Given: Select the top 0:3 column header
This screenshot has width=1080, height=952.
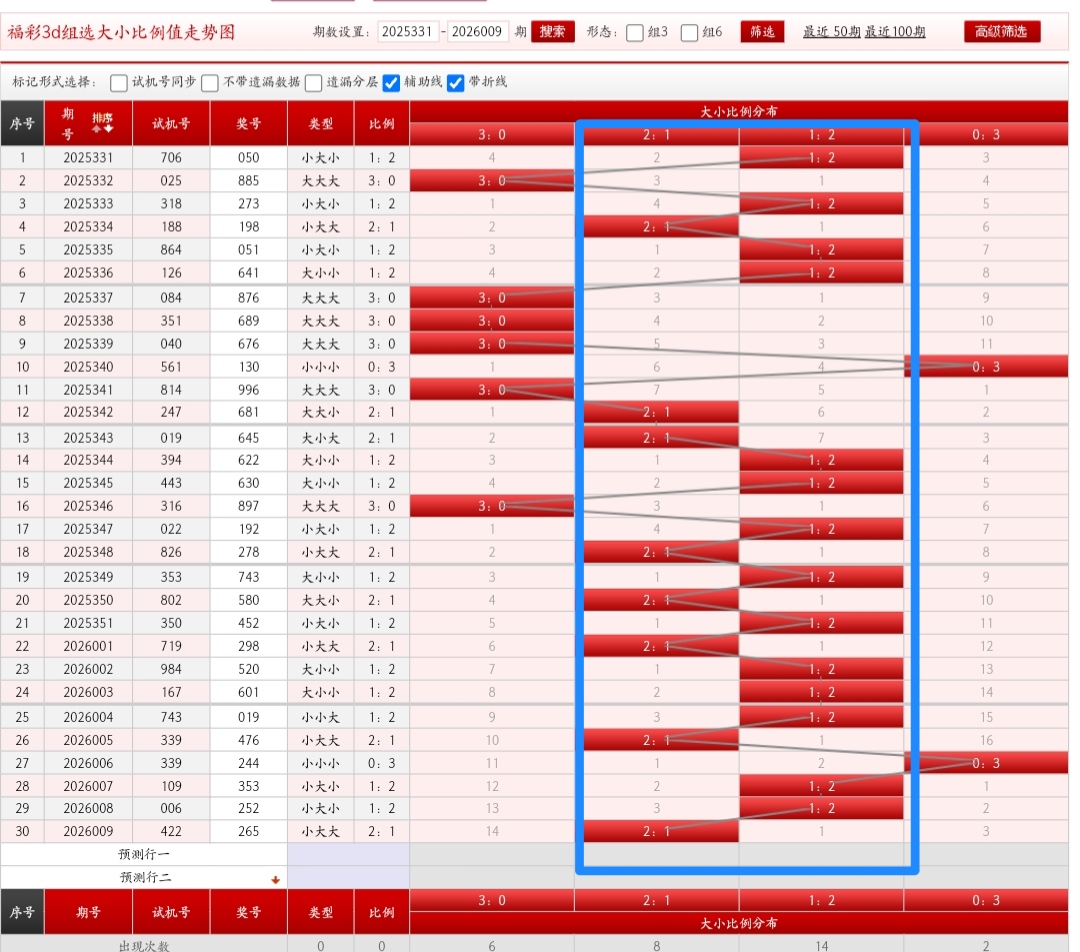Looking at the screenshot, I should tap(985, 134).
